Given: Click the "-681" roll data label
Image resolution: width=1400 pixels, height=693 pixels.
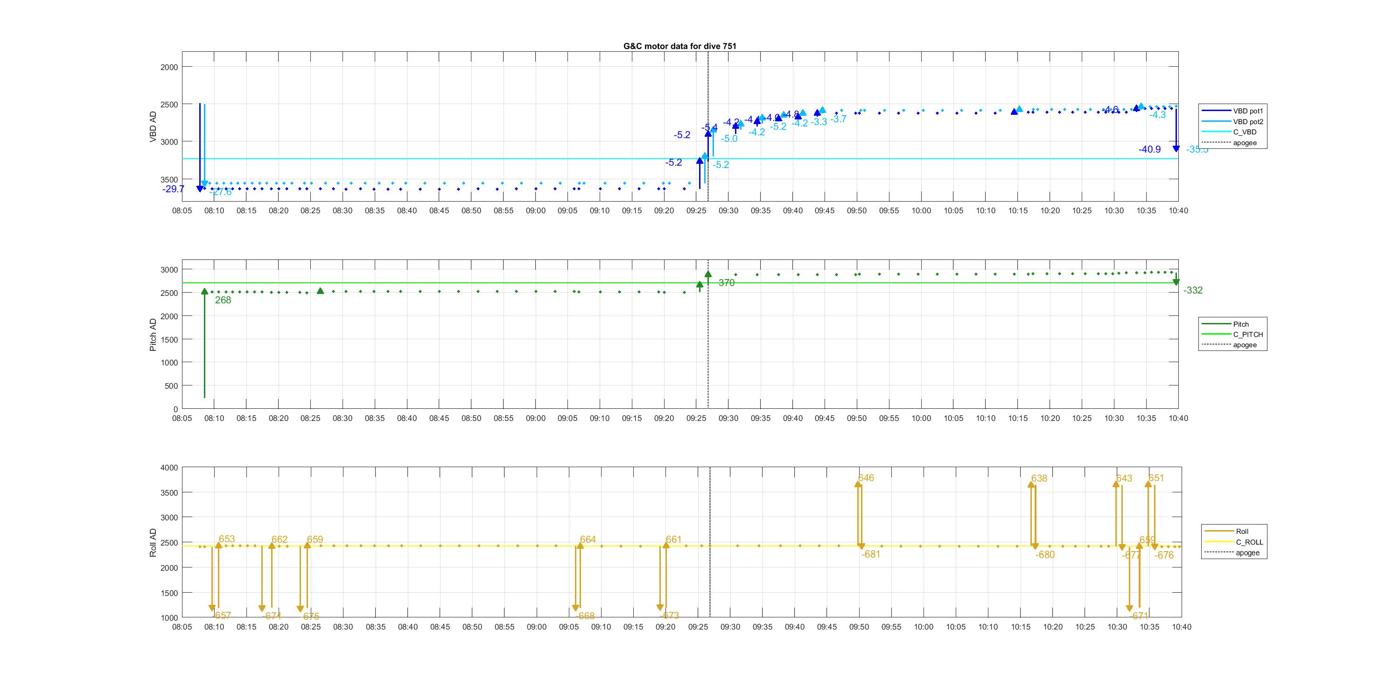Looking at the screenshot, I should (x=871, y=554).
